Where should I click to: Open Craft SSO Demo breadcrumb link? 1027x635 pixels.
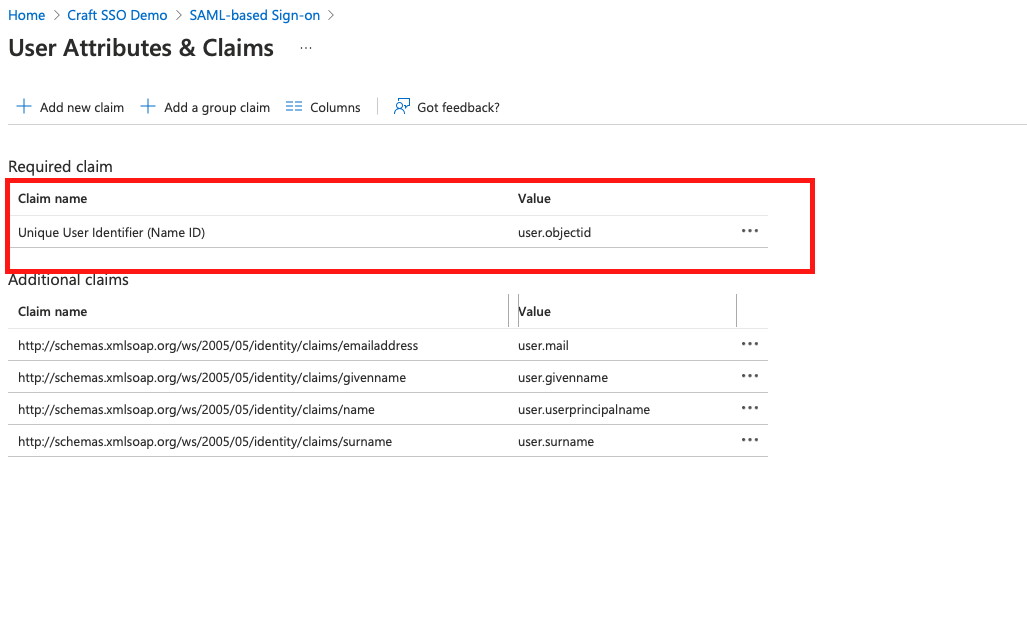pos(116,15)
